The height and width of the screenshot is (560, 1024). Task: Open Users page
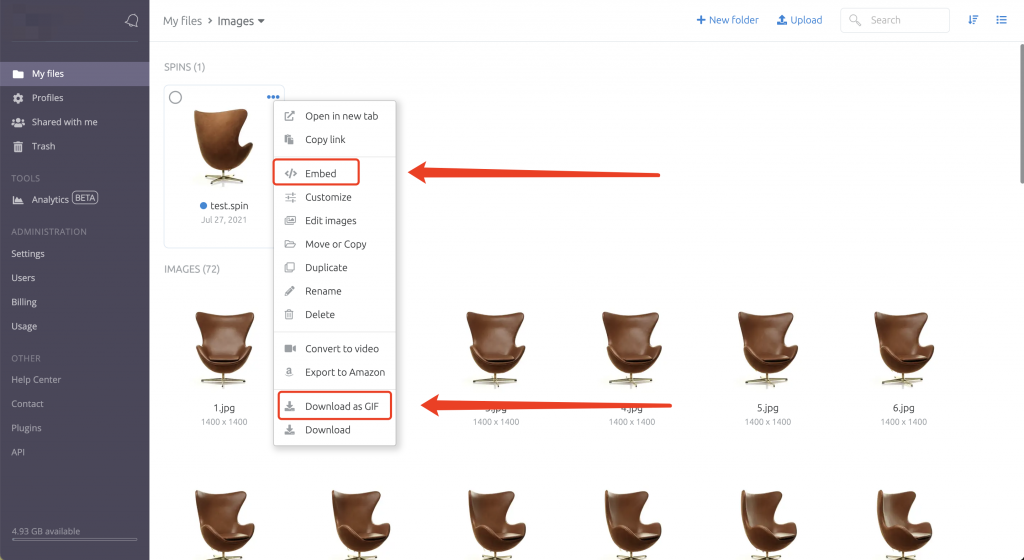(x=23, y=278)
